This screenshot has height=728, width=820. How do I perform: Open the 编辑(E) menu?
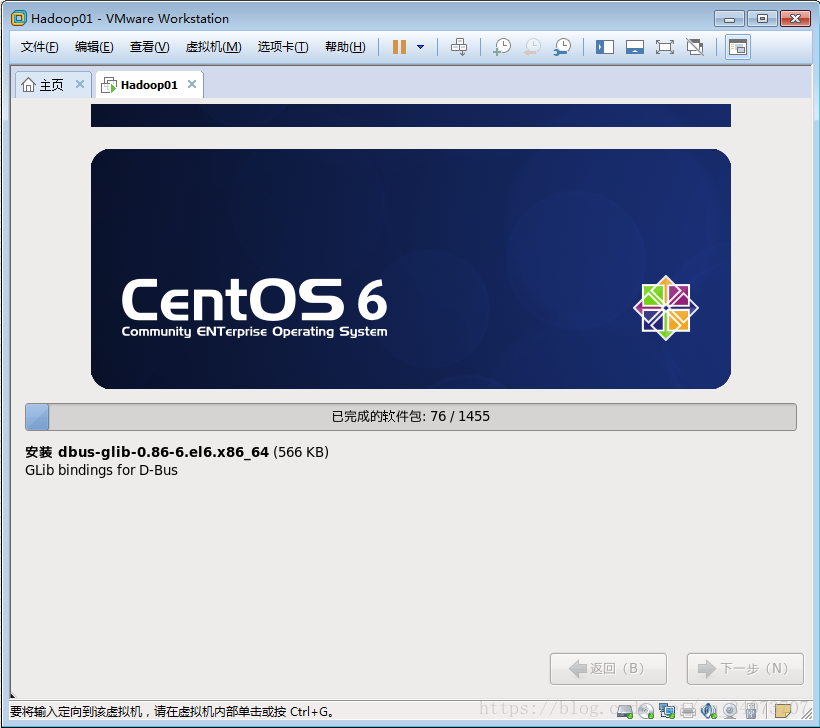click(94, 47)
